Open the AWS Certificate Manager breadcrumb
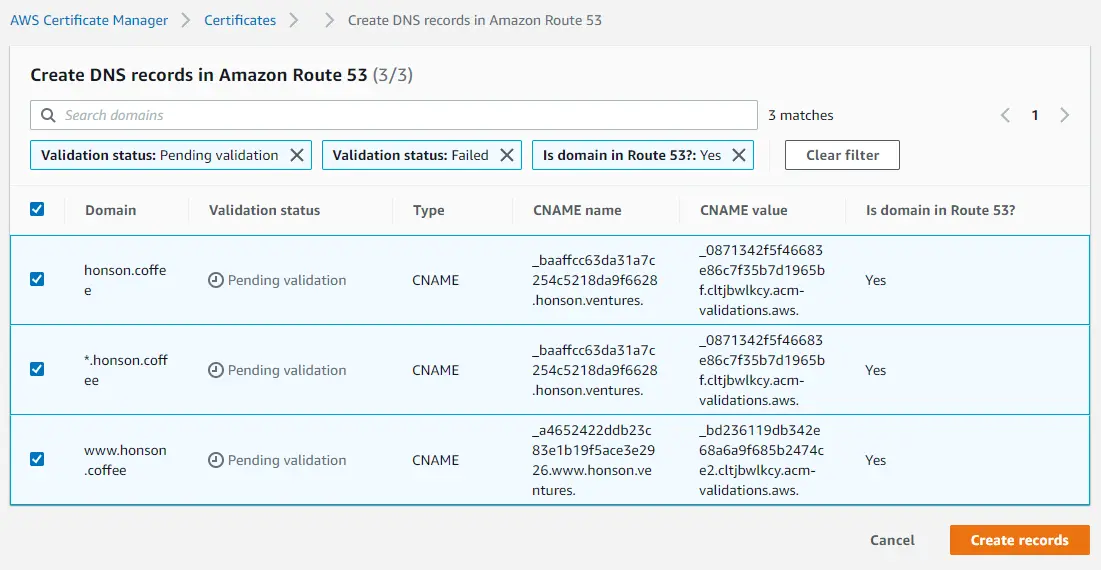1101x570 pixels. coord(89,20)
